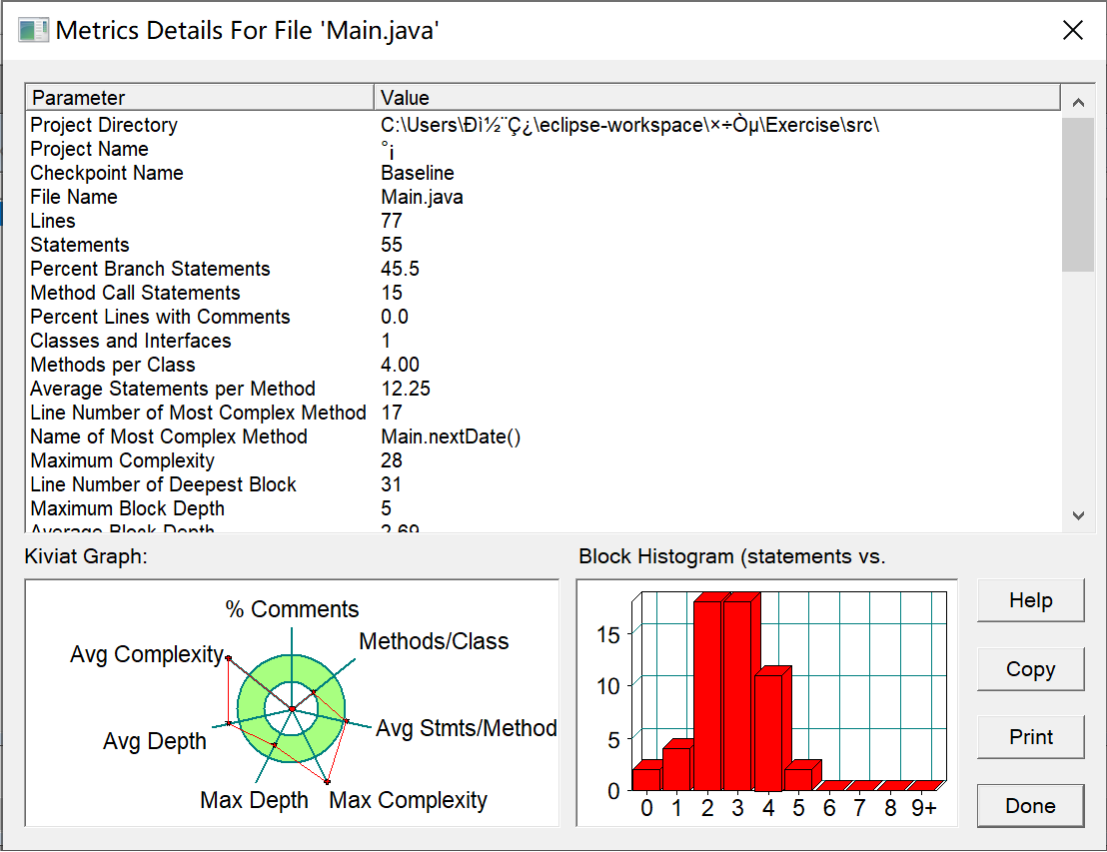Viewport: 1107px width, 852px height.
Task: Click the scrollbar down arrow
Action: pyautogui.click(x=1078, y=516)
